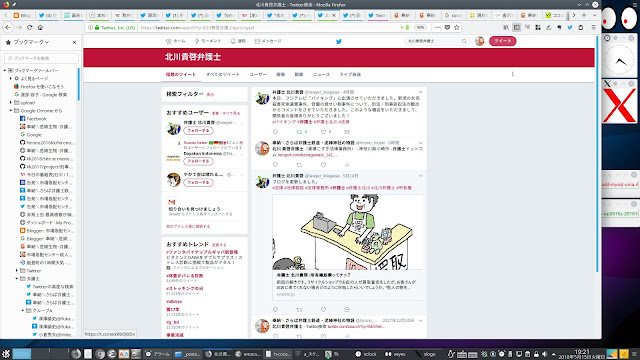The height and width of the screenshot is (360, 640).
Task: Click the volume icon in system tray
Action: point(544,354)
